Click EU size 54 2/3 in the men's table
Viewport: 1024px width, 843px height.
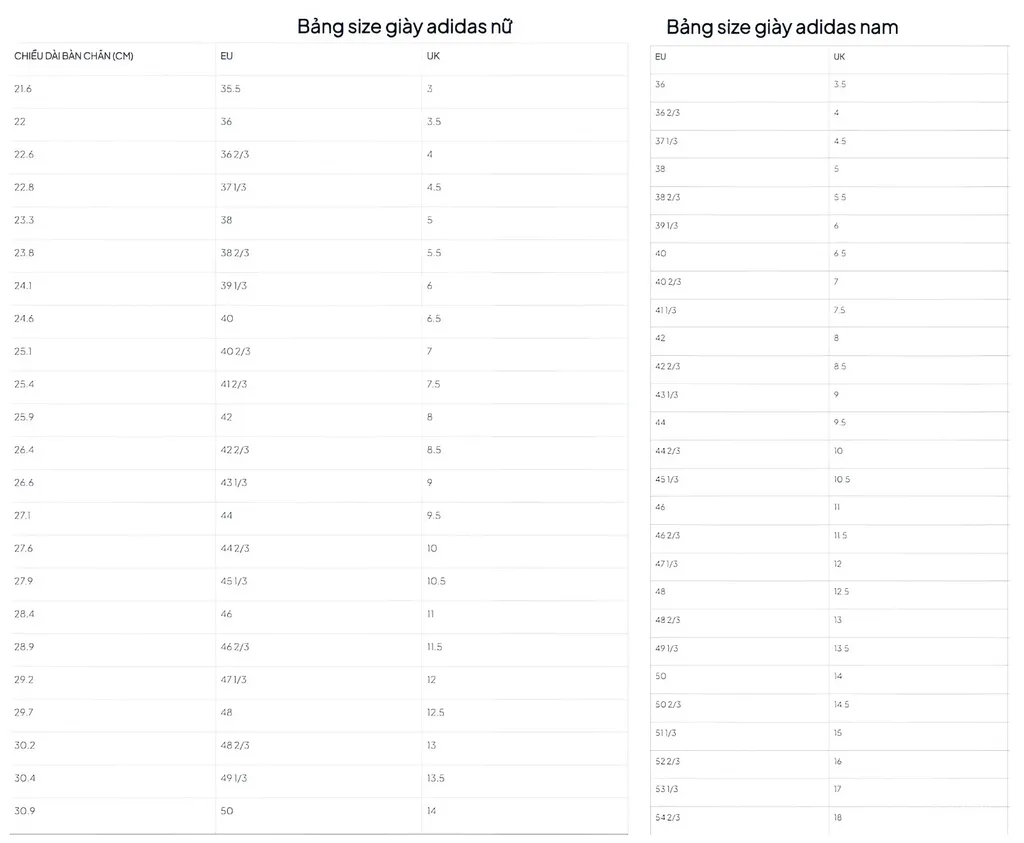(x=667, y=818)
